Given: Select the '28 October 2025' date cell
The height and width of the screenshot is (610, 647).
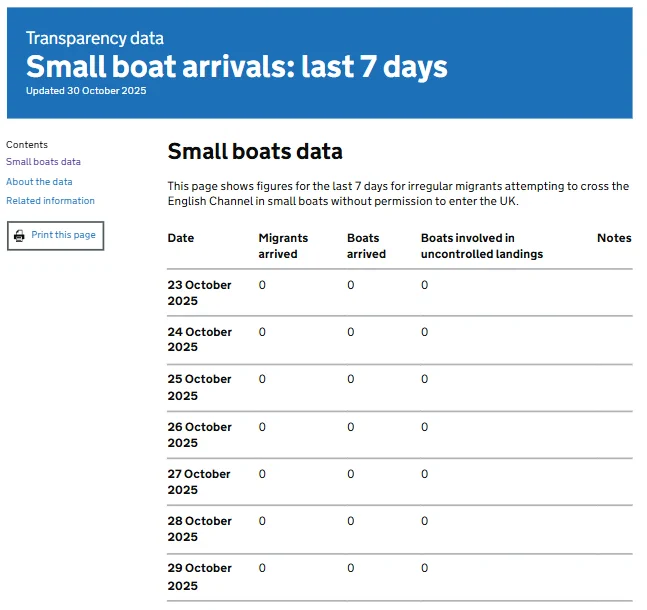Looking at the screenshot, I should coord(200,529).
